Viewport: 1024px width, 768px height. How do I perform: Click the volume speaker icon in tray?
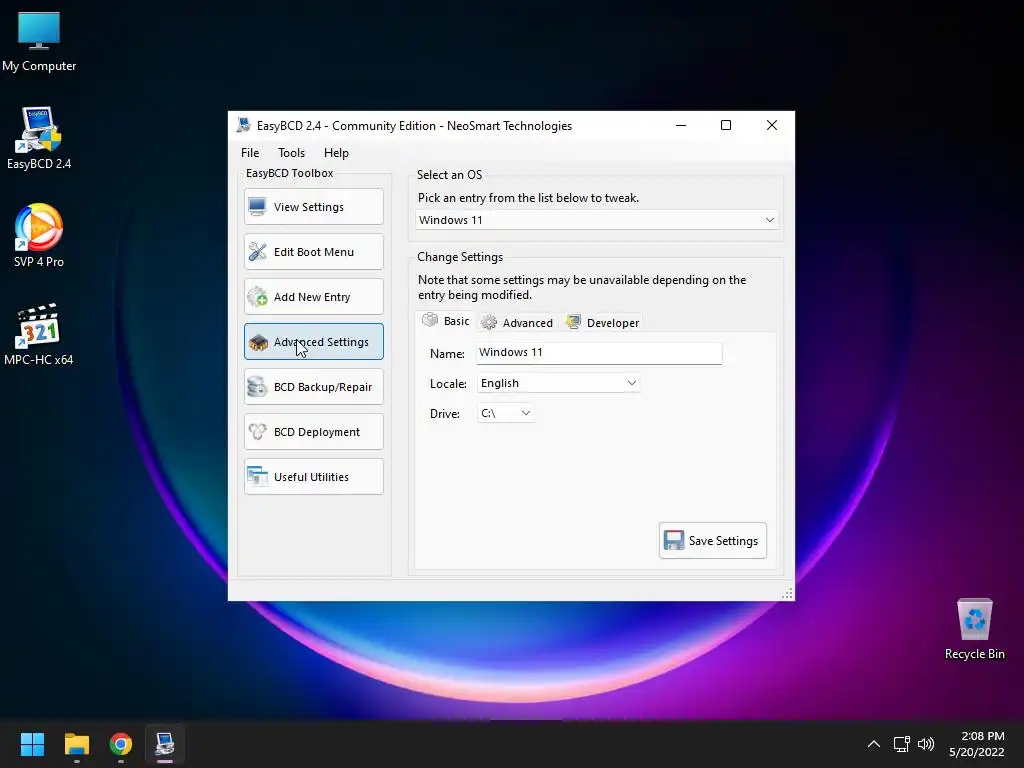[925, 744]
